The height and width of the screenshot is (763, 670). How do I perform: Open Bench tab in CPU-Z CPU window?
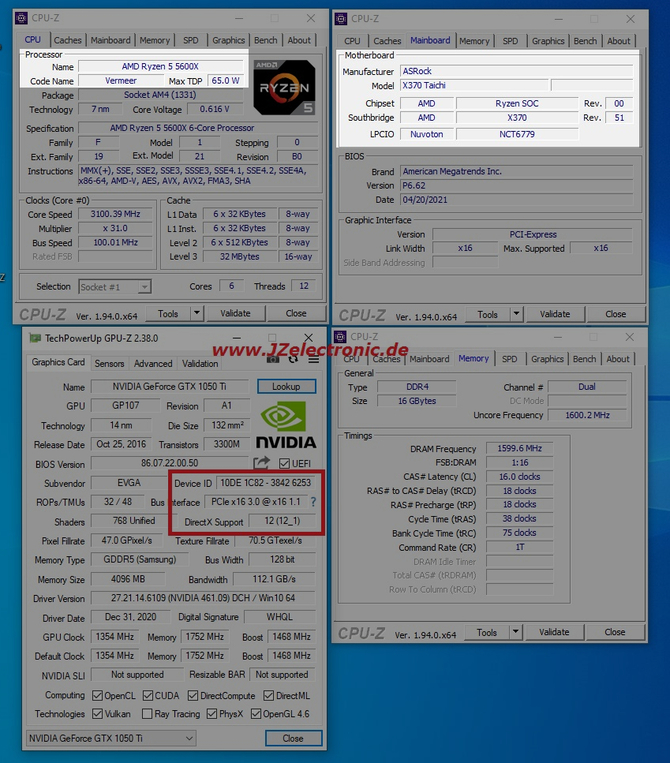coord(266,40)
